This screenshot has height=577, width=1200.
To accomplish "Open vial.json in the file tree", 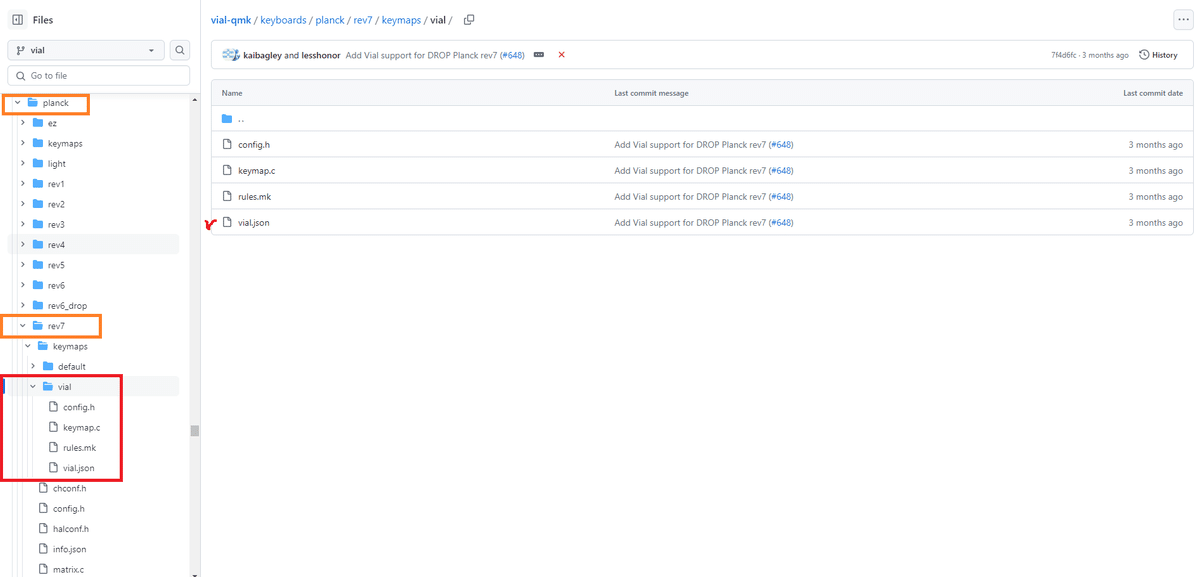I will coord(79,468).
